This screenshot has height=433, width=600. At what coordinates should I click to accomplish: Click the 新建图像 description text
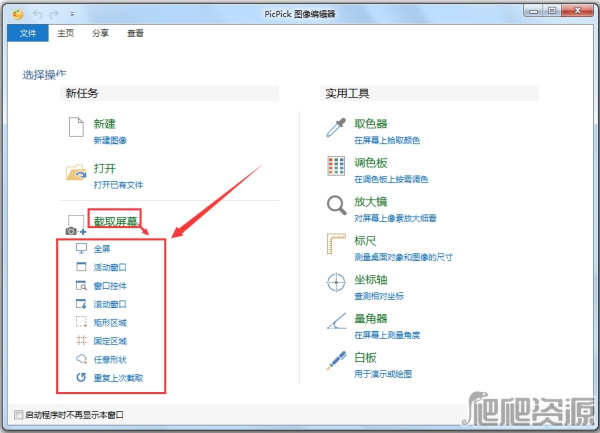tap(110, 141)
